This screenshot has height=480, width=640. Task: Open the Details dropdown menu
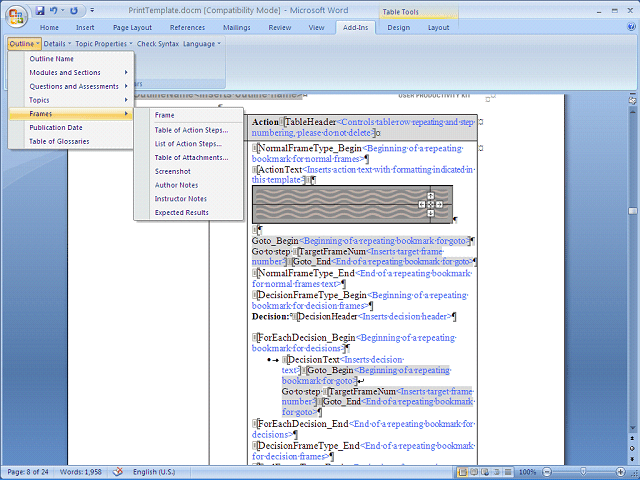click(x=57, y=44)
